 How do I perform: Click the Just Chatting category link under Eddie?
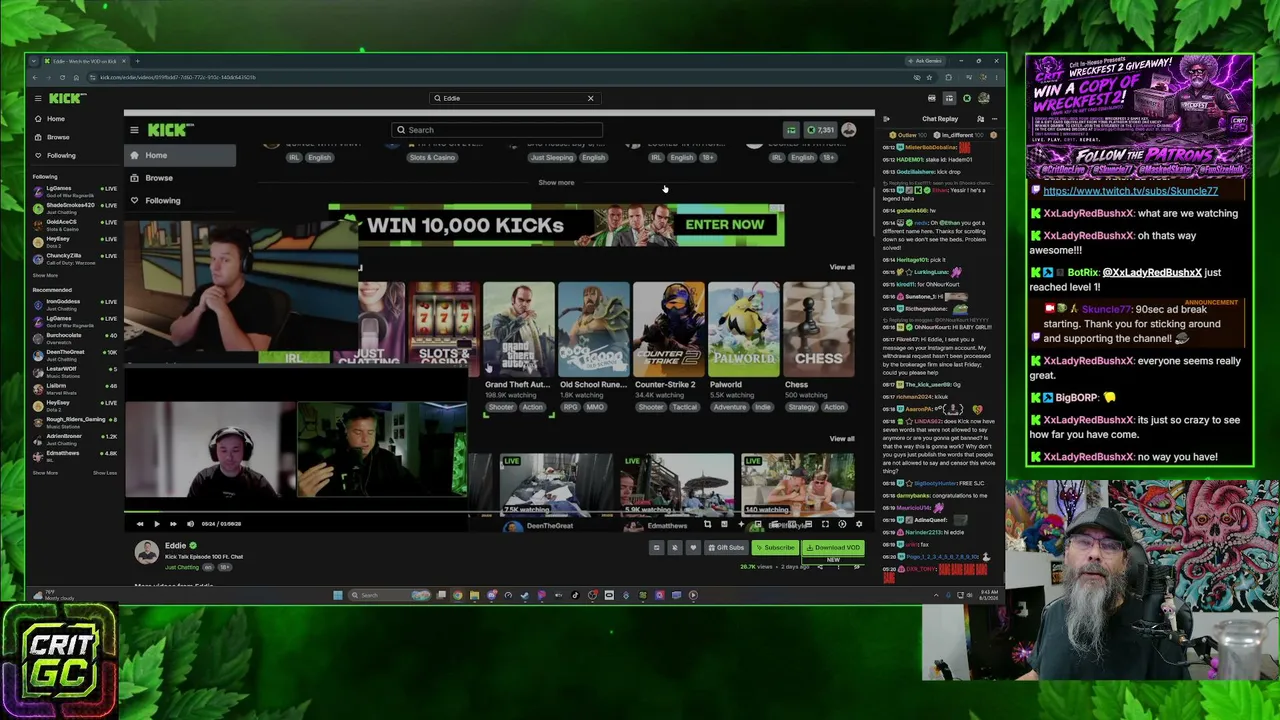[182, 568]
